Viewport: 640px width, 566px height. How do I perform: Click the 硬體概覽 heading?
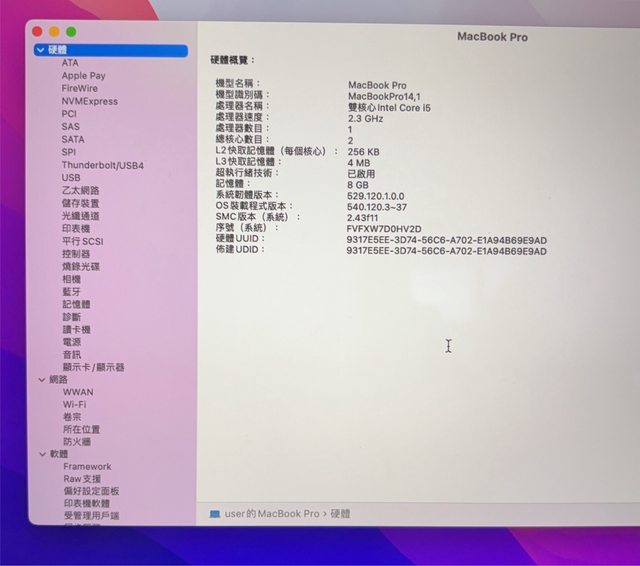click(x=233, y=60)
